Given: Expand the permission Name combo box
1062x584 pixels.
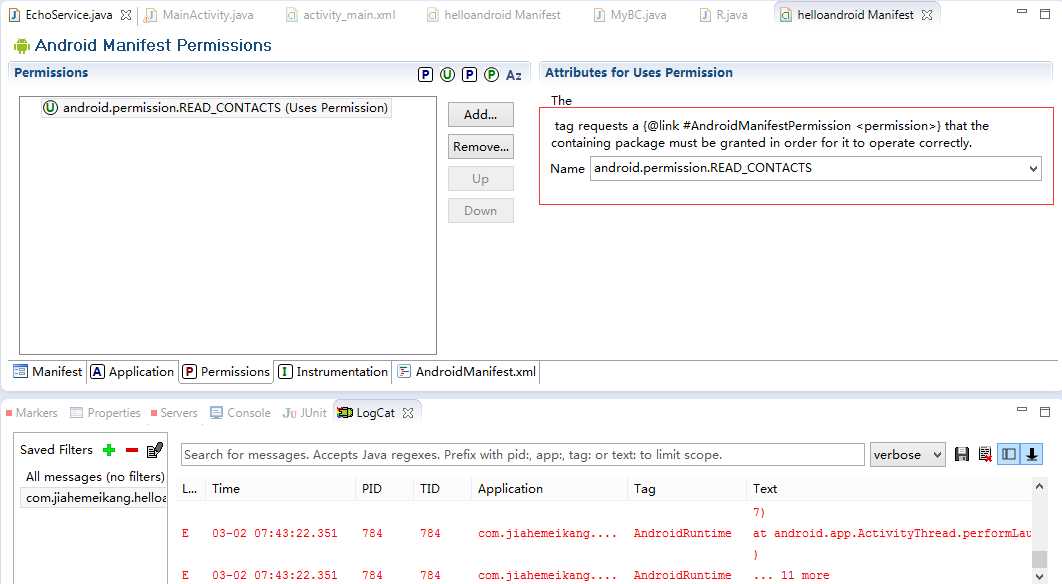Looking at the screenshot, I should click(x=1033, y=168).
